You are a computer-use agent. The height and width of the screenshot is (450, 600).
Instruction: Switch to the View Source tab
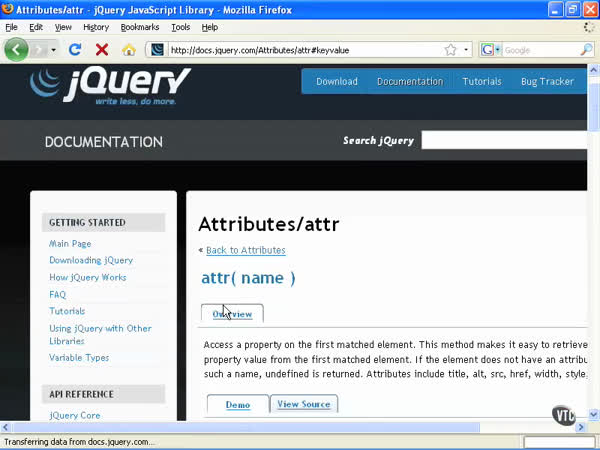point(303,404)
